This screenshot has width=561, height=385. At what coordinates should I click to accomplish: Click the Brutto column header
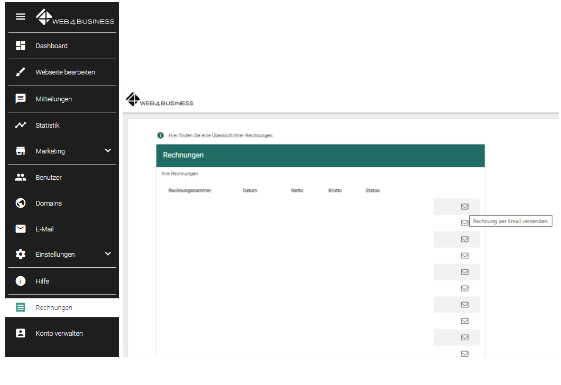click(x=335, y=190)
